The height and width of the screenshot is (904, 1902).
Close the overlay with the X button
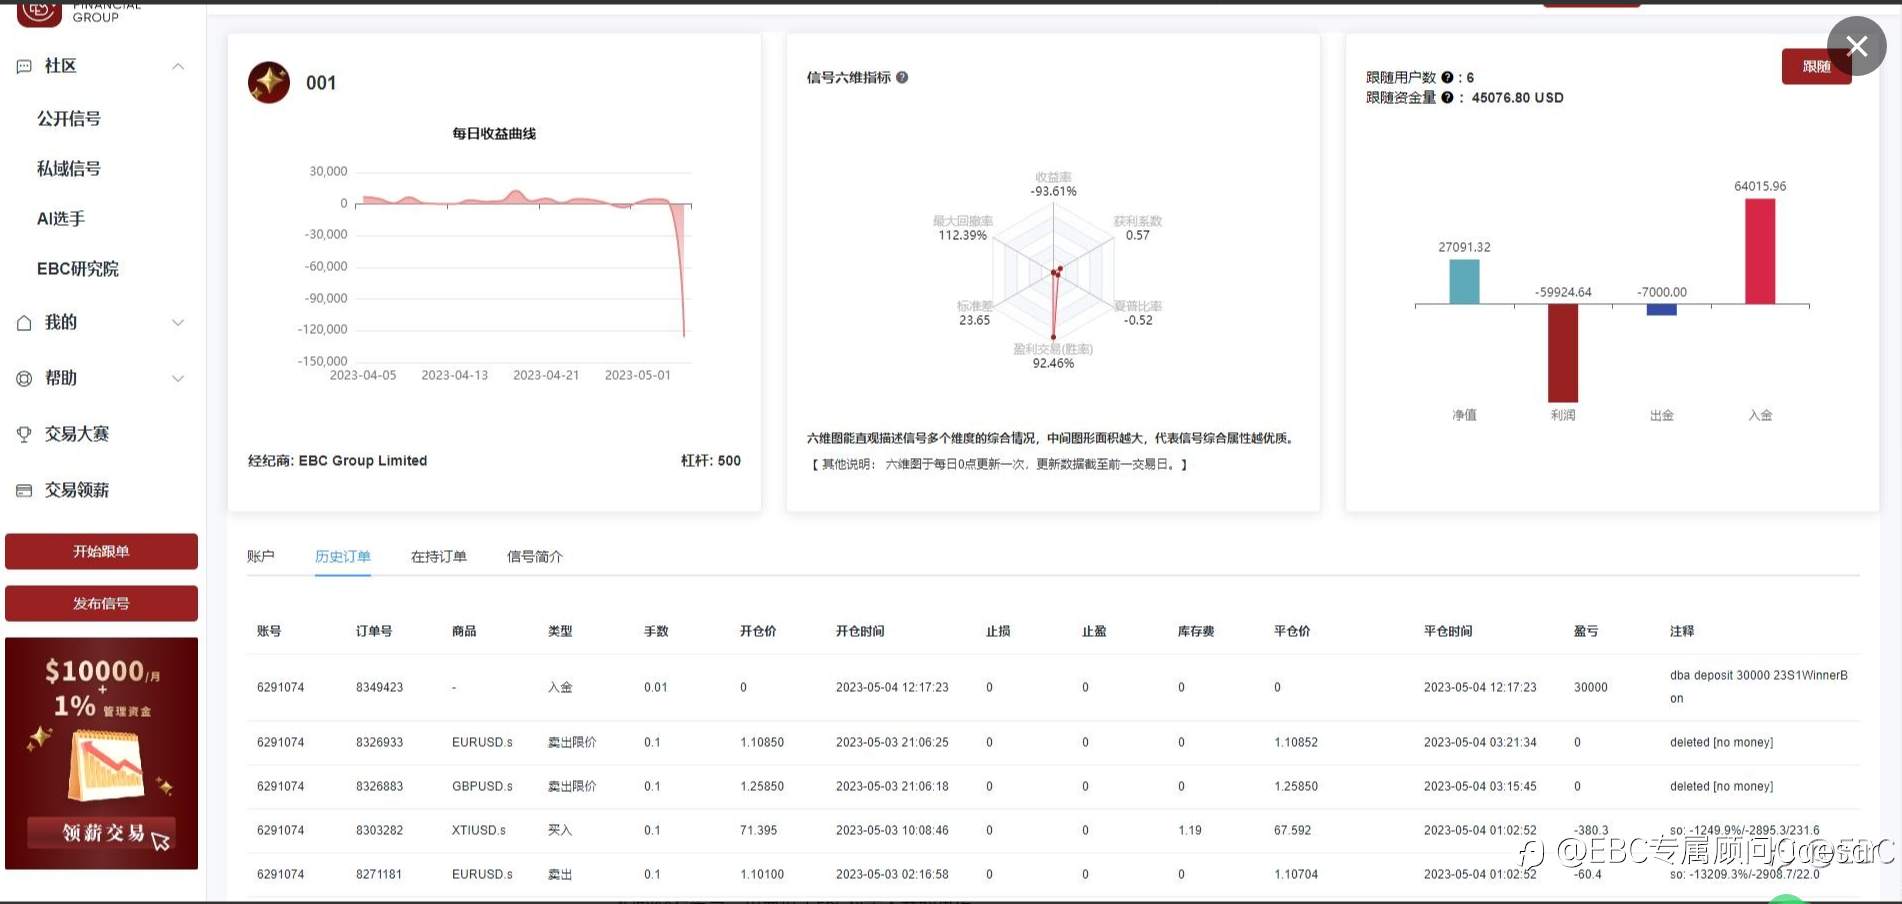point(1857,45)
